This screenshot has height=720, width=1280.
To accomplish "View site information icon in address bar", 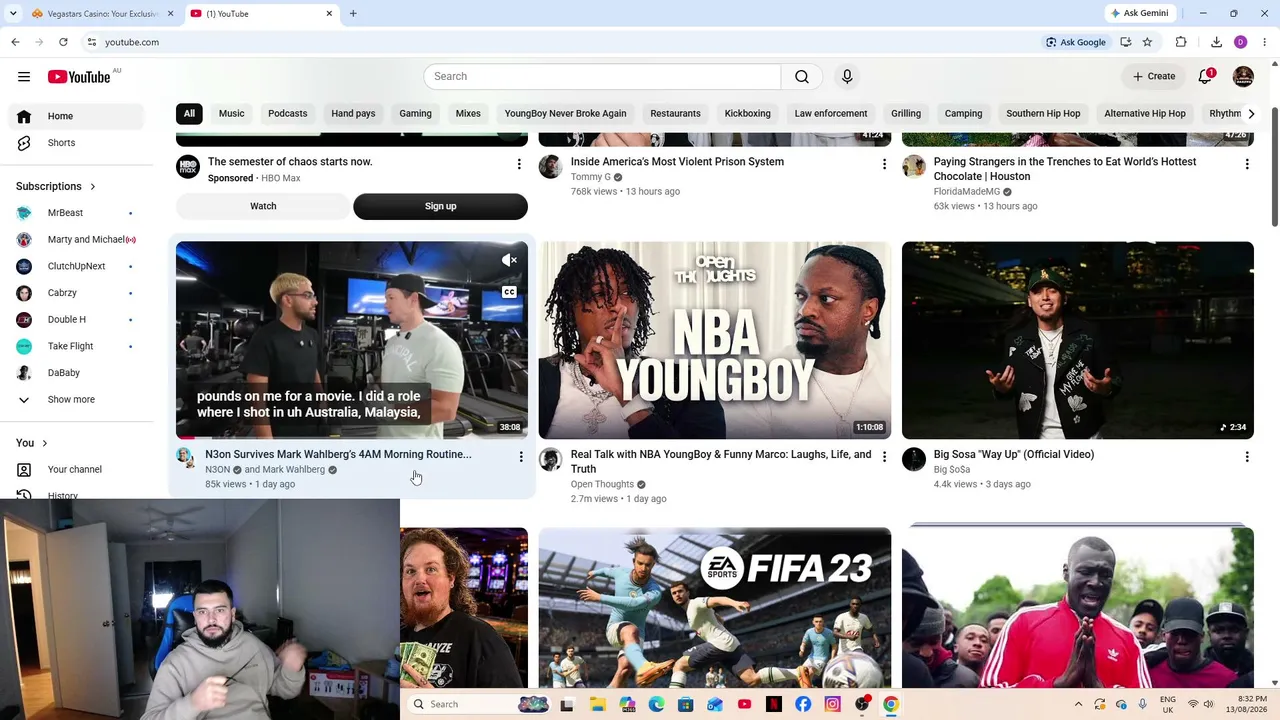I will [91, 42].
